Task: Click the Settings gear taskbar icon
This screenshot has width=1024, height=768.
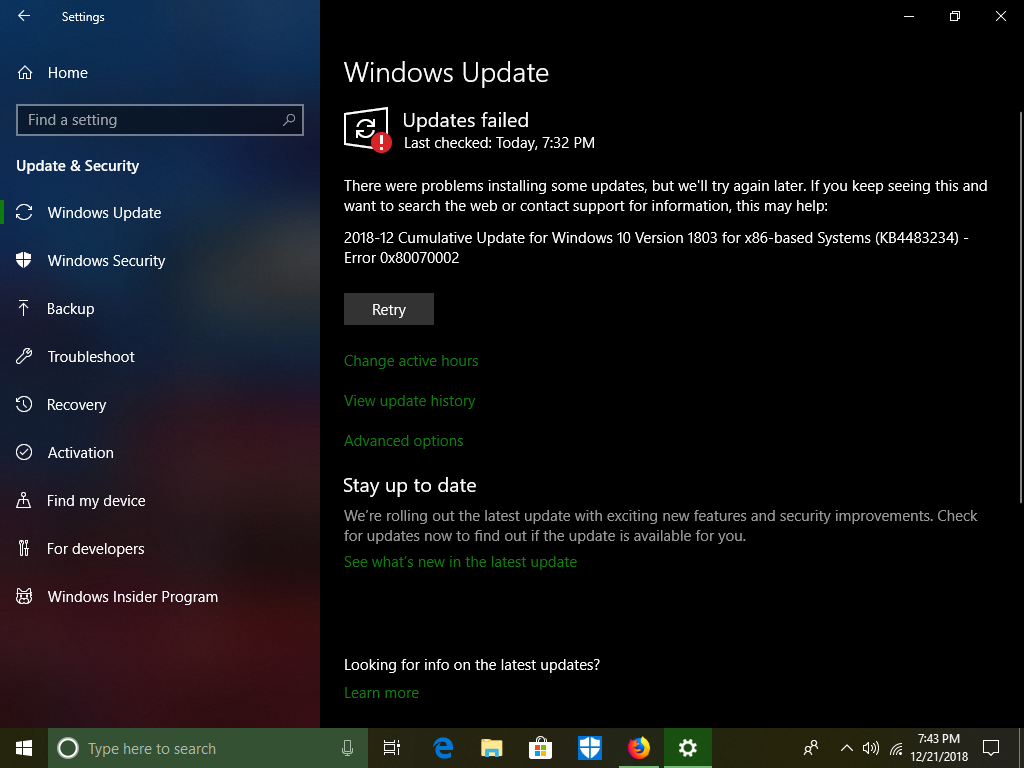Action: (x=688, y=748)
